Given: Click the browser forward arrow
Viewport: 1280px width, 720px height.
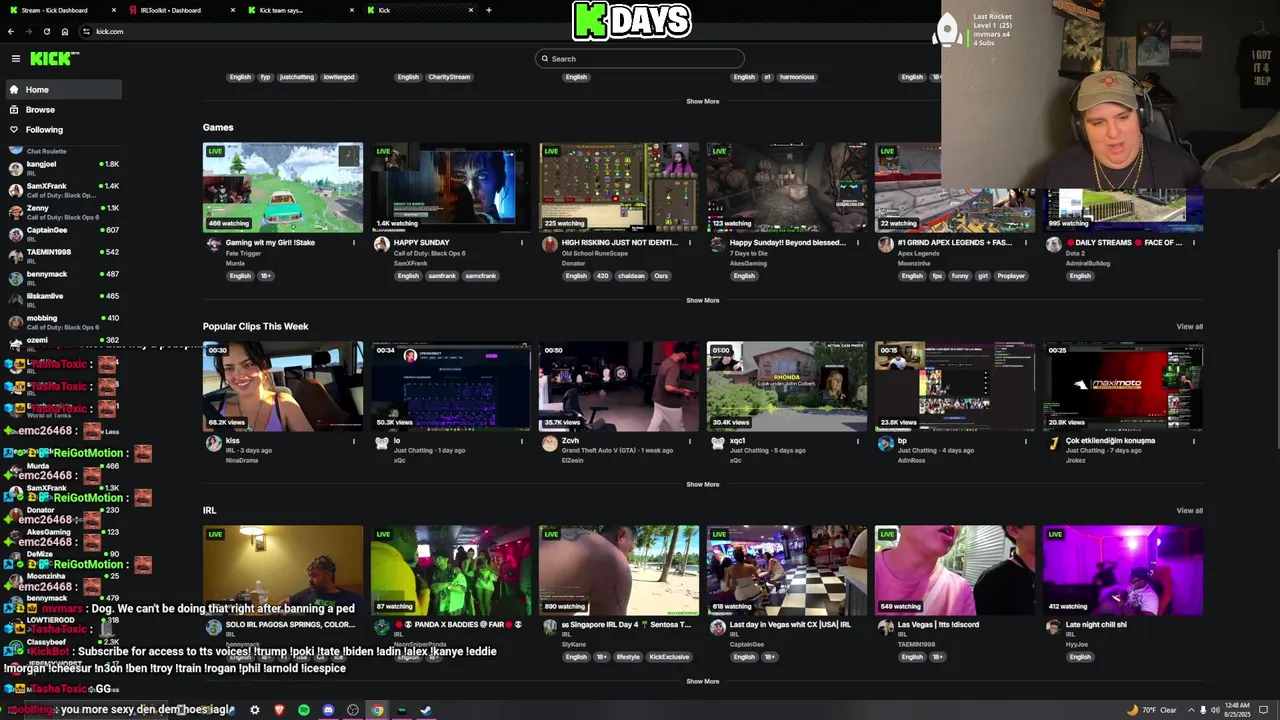Looking at the screenshot, I should tap(29, 31).
